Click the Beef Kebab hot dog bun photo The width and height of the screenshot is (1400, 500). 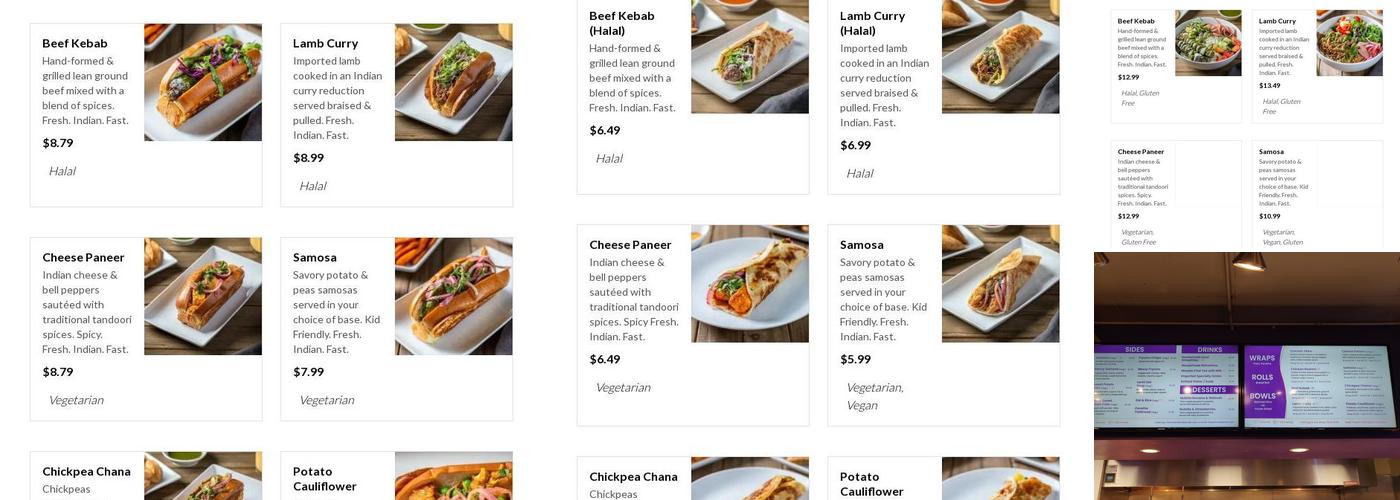coord(203,82)
